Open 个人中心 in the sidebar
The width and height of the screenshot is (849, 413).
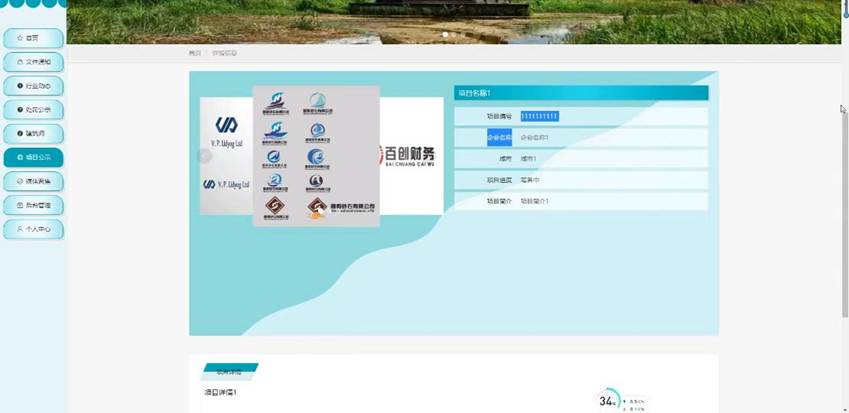pyautogui.click(x=34, y=229)
